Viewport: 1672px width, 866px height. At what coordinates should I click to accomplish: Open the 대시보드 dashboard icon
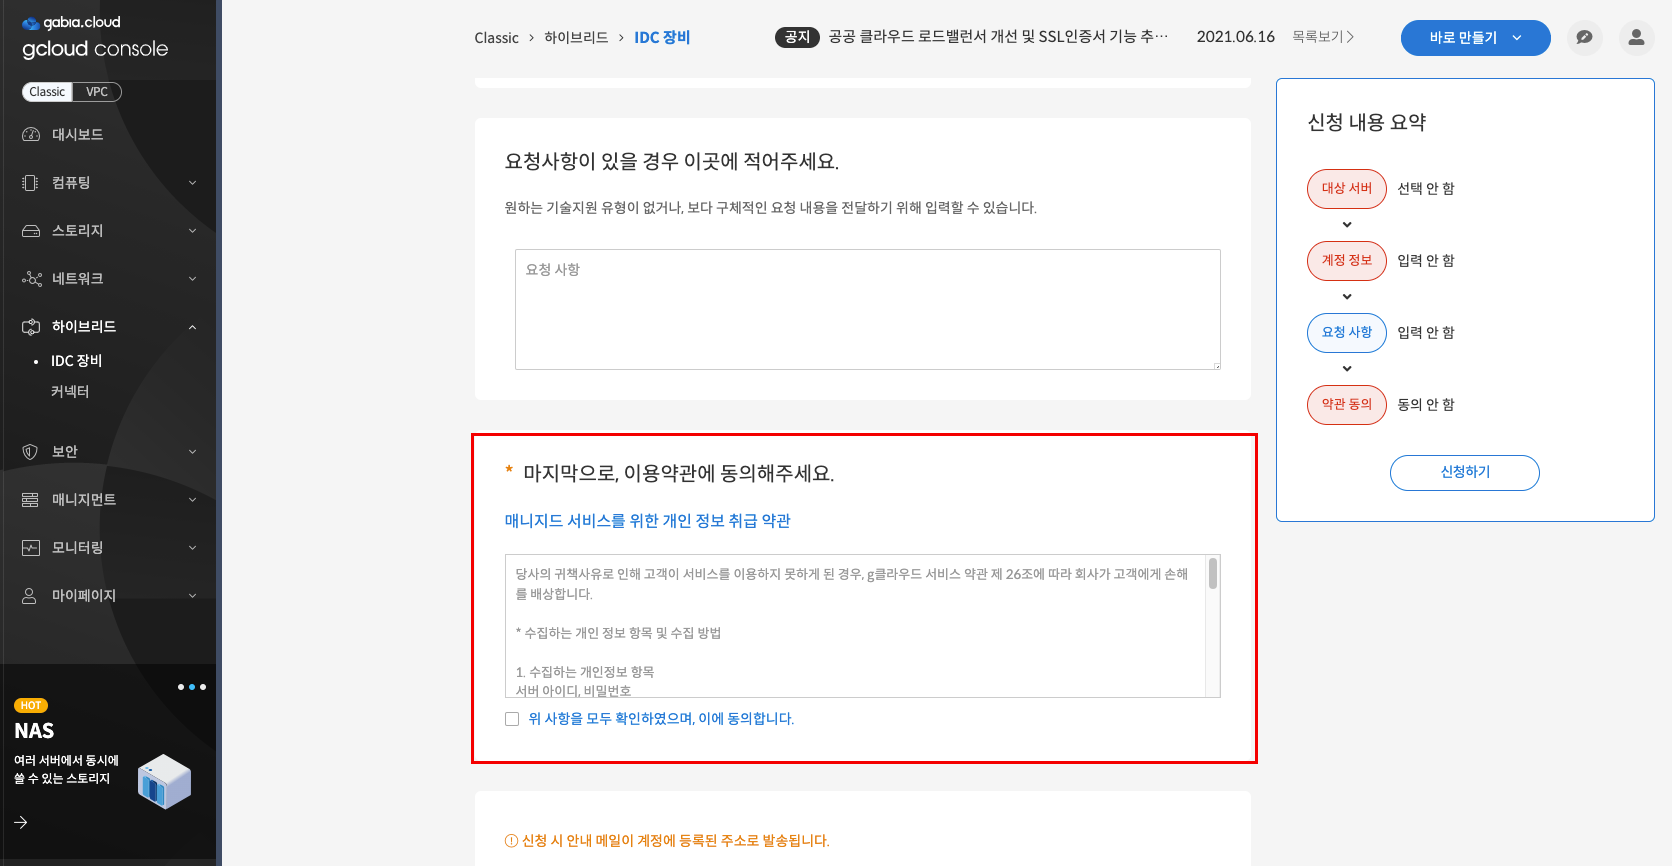point(31,135)
